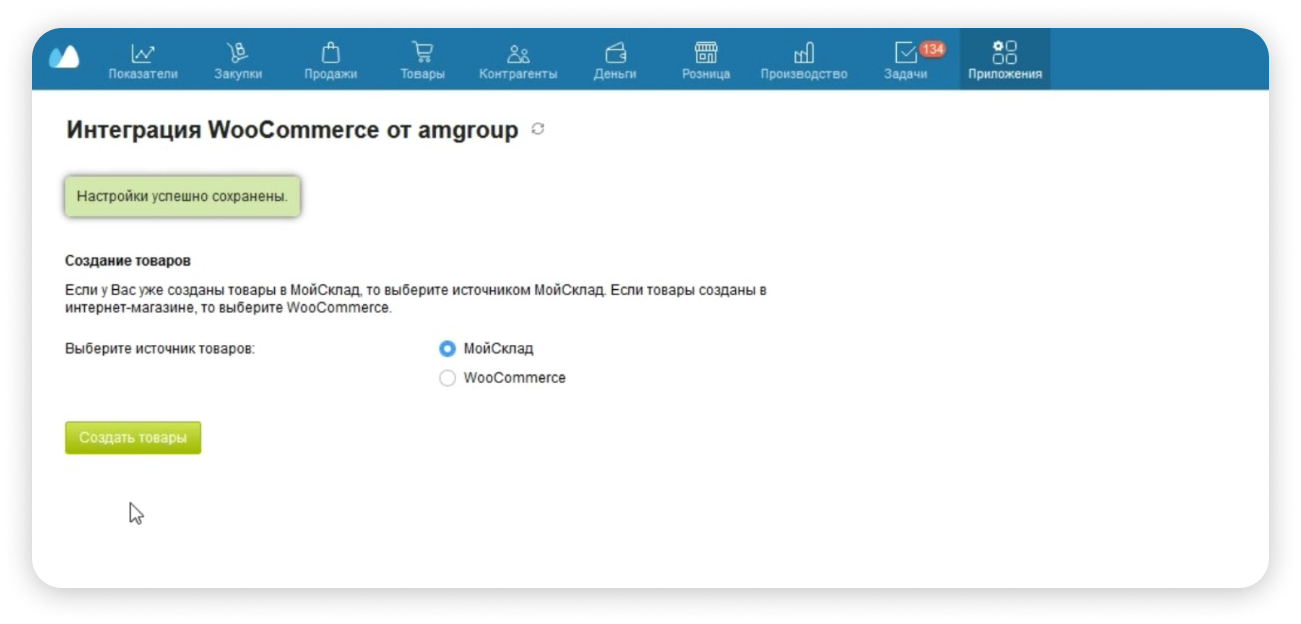Click the Создать товары button
The image size is (1301, 624).
point(133,438)
